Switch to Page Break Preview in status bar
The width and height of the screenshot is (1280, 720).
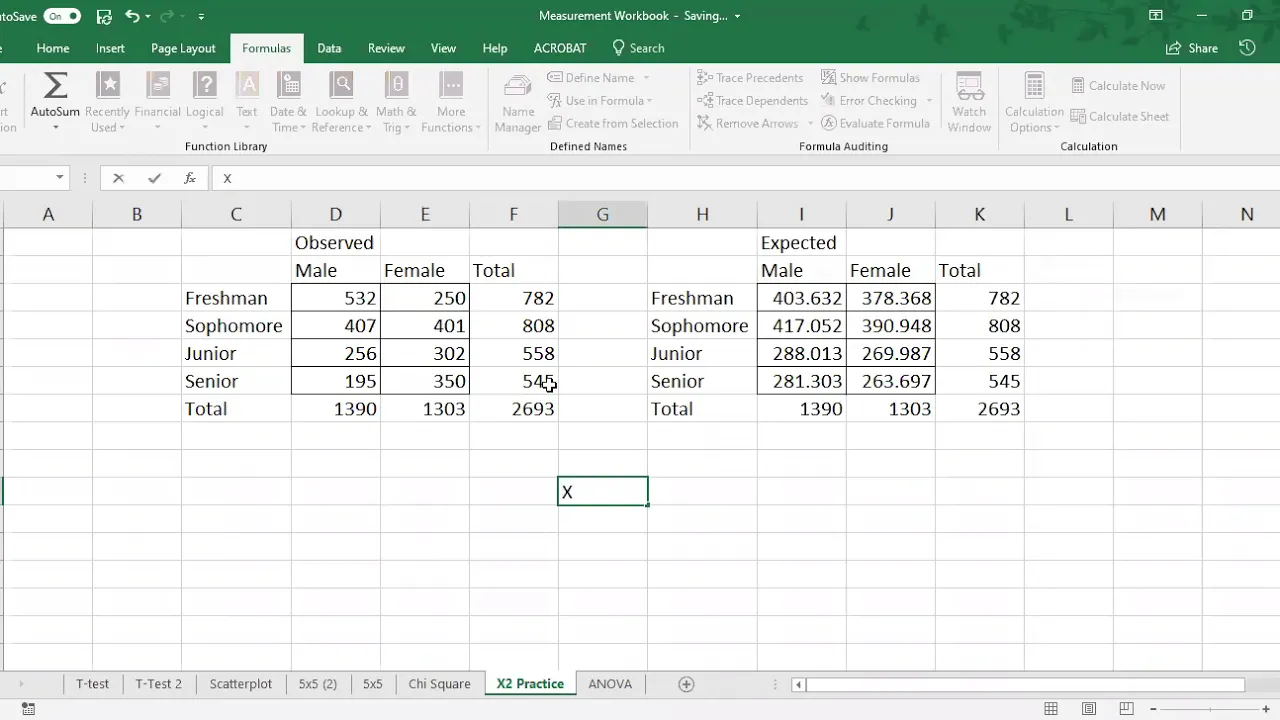click(1127, 709)
